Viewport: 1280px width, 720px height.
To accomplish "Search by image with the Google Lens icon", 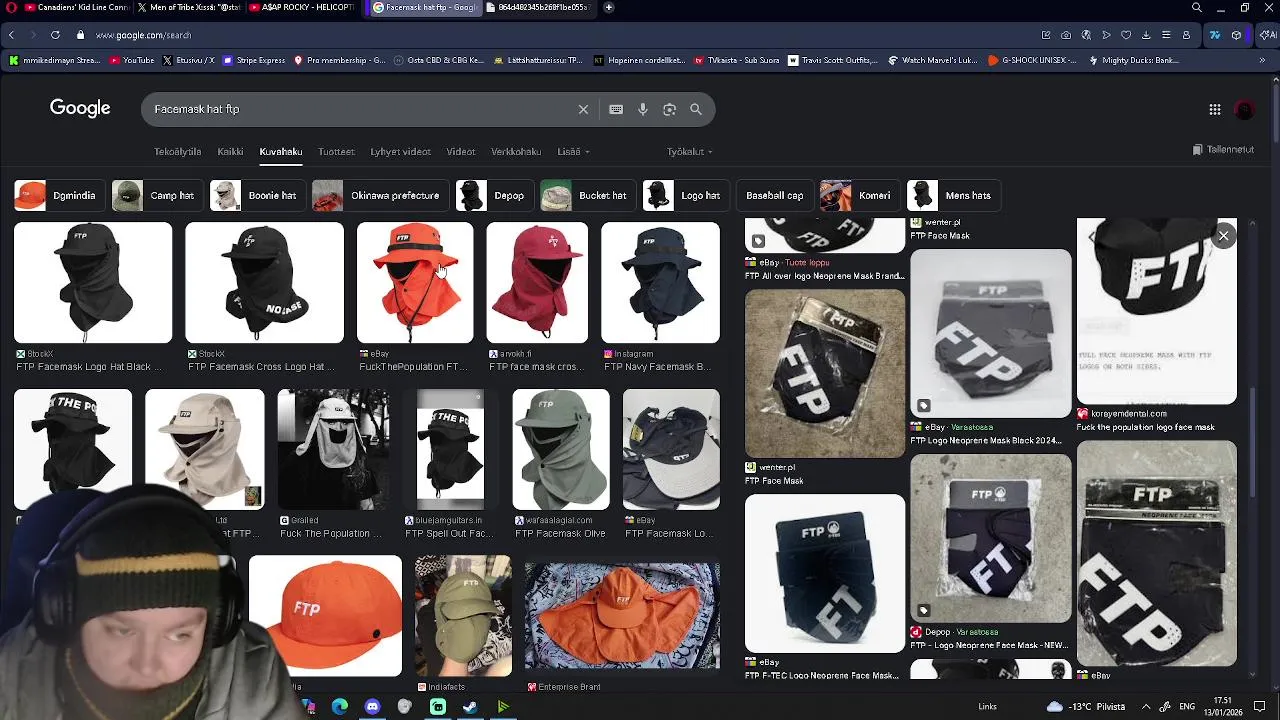I will point(669,109).
